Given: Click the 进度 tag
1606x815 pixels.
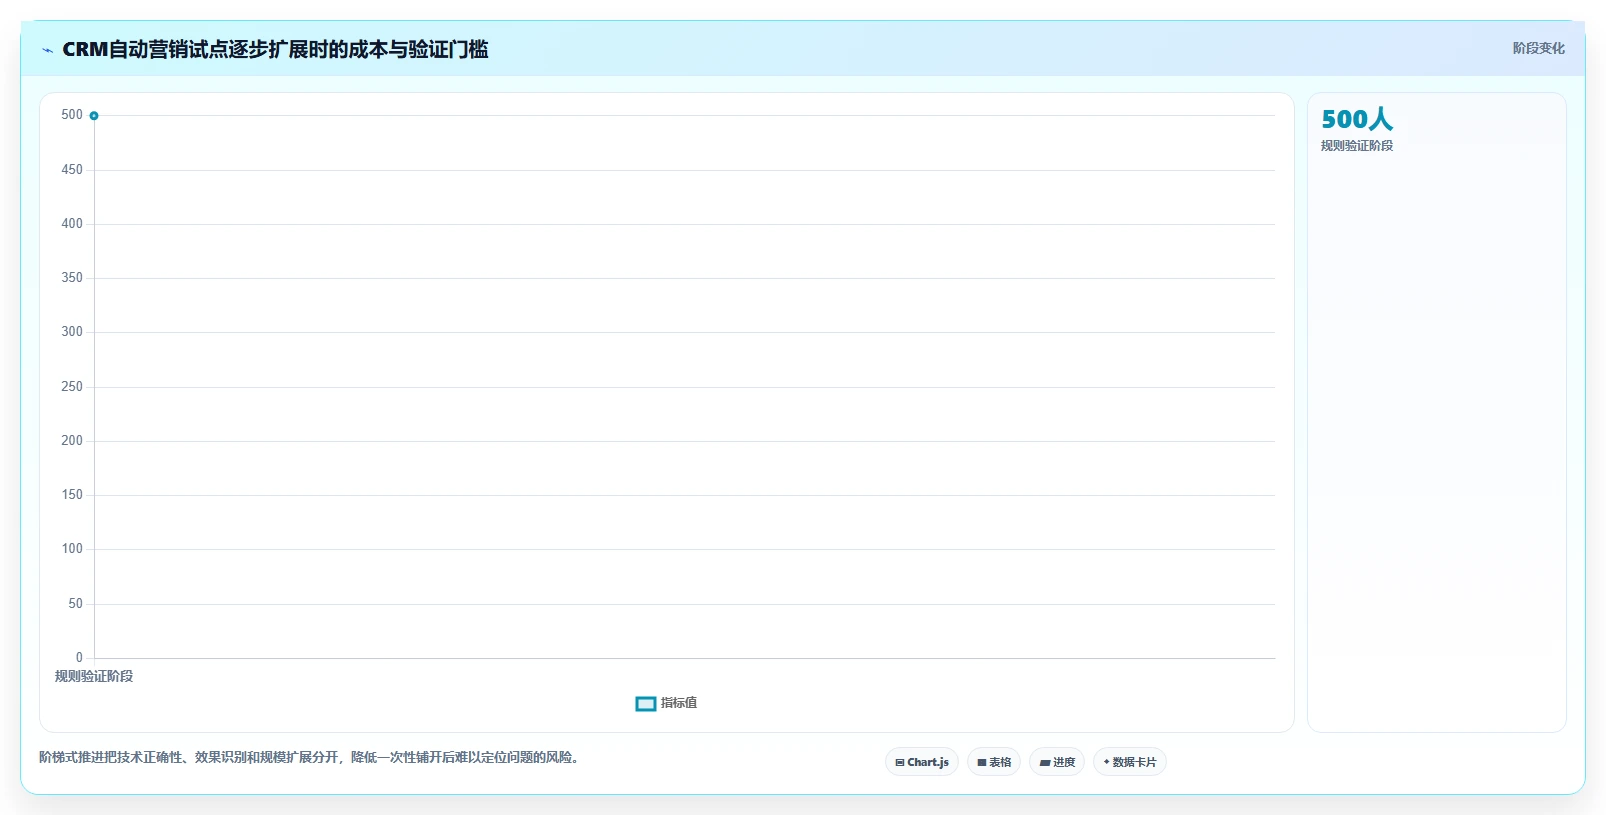Looking at the screenshot, I should (x=1057, y=762).
